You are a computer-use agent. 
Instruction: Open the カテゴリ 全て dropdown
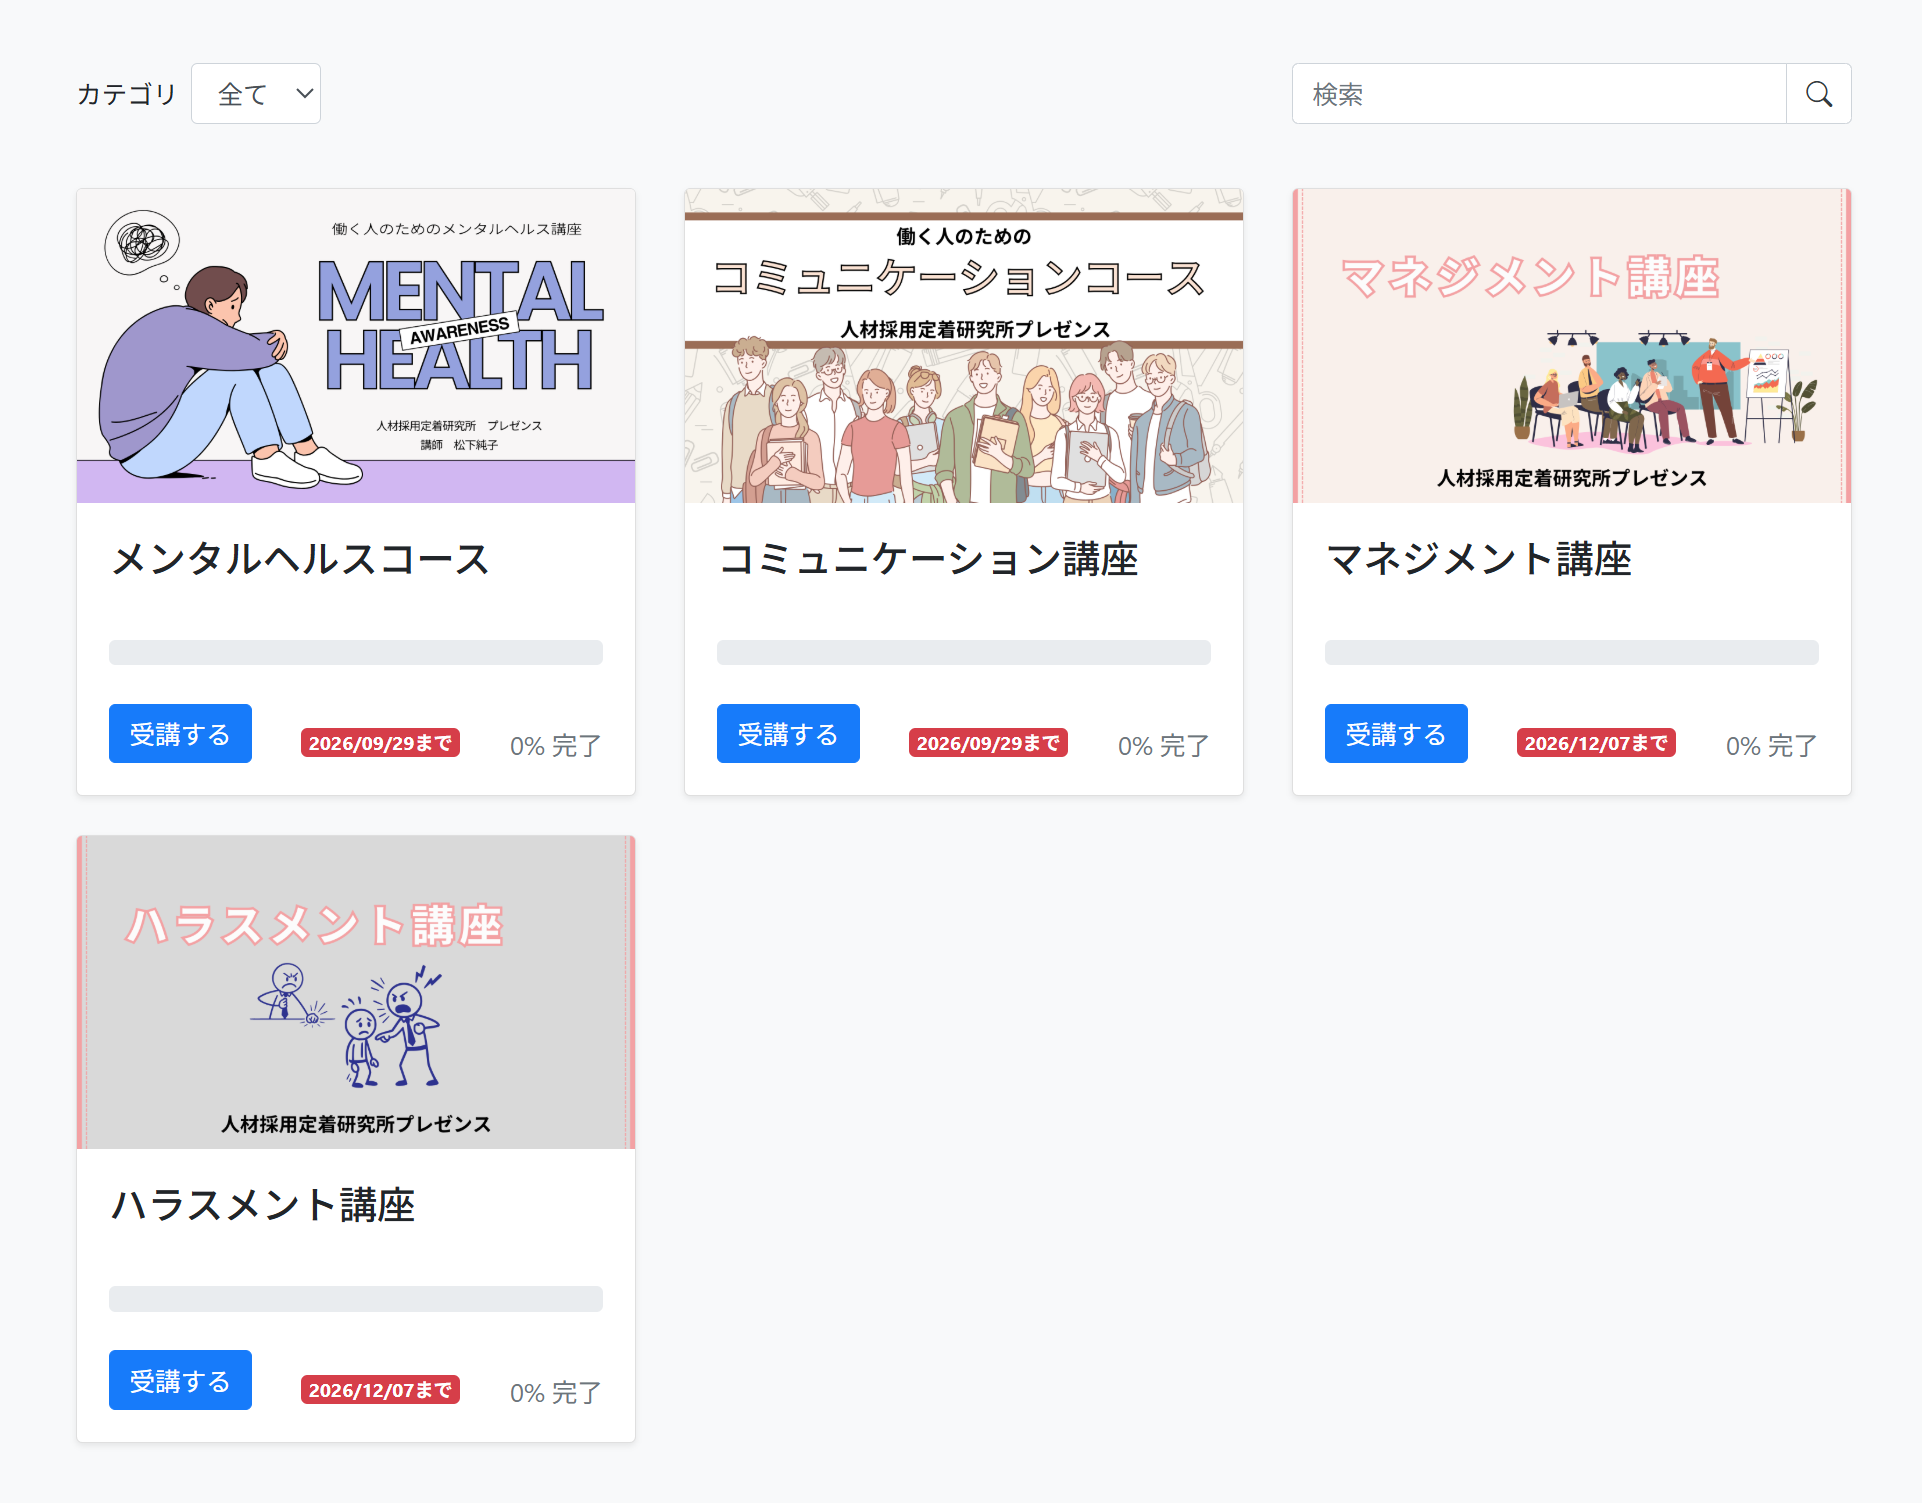click(x=256, y=94)
